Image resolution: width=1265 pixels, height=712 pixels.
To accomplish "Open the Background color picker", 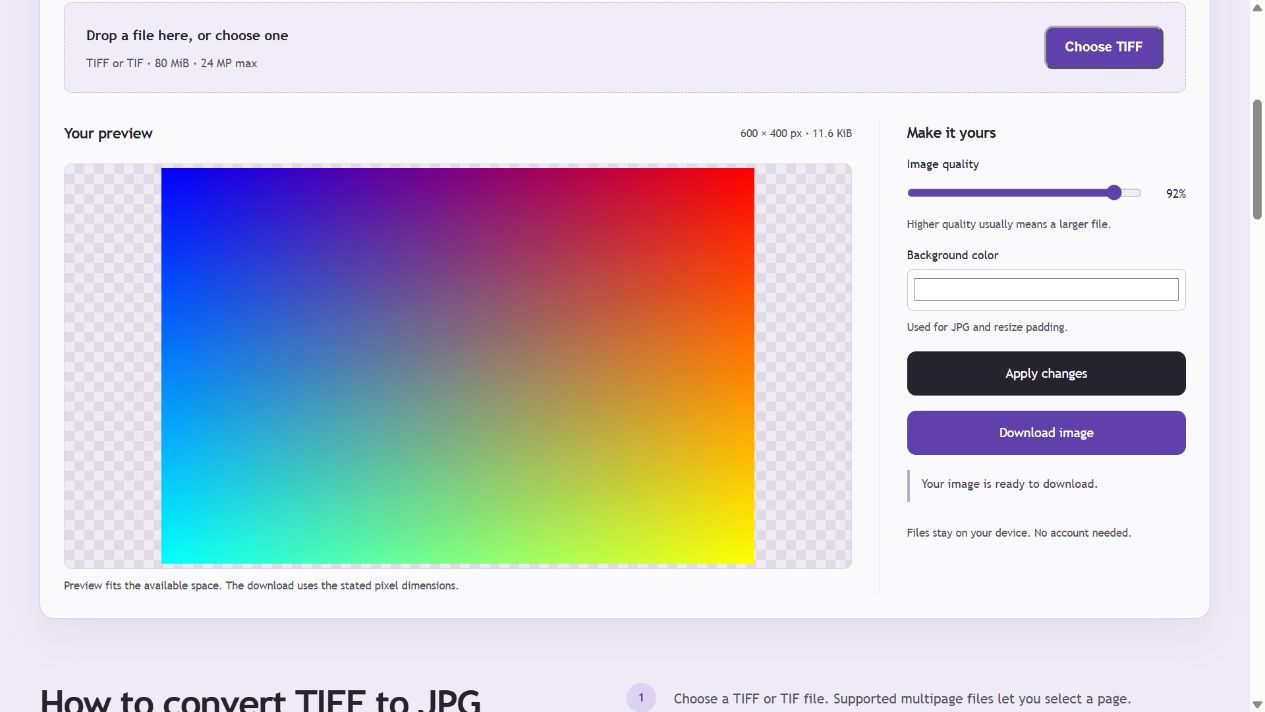I will pyautogui.click(x=1046, y=290).
